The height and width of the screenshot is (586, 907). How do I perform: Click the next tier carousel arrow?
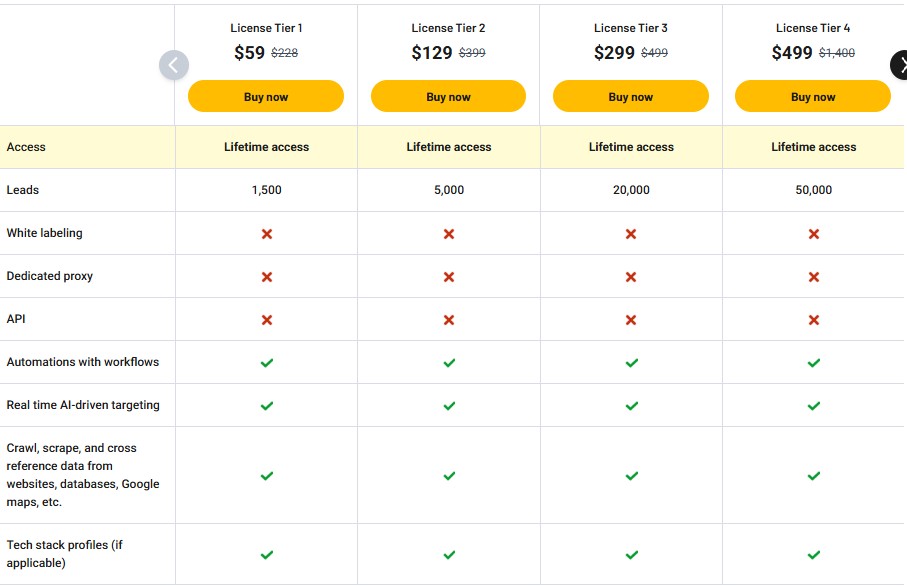(899, 65)
